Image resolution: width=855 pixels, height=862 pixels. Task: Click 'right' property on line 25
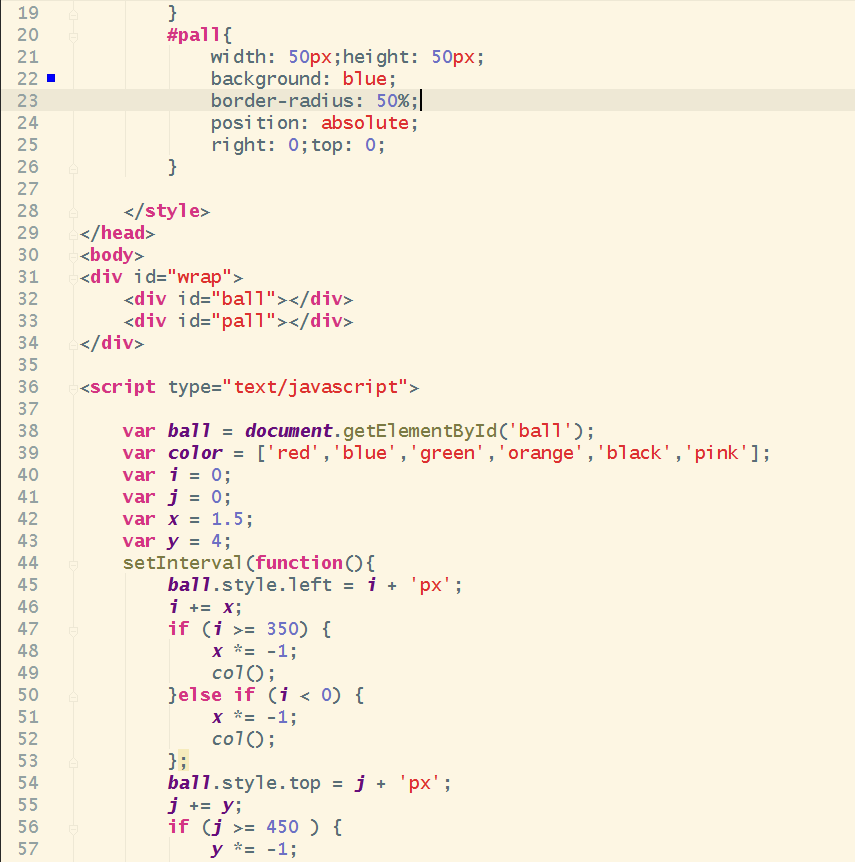point(238,145)
